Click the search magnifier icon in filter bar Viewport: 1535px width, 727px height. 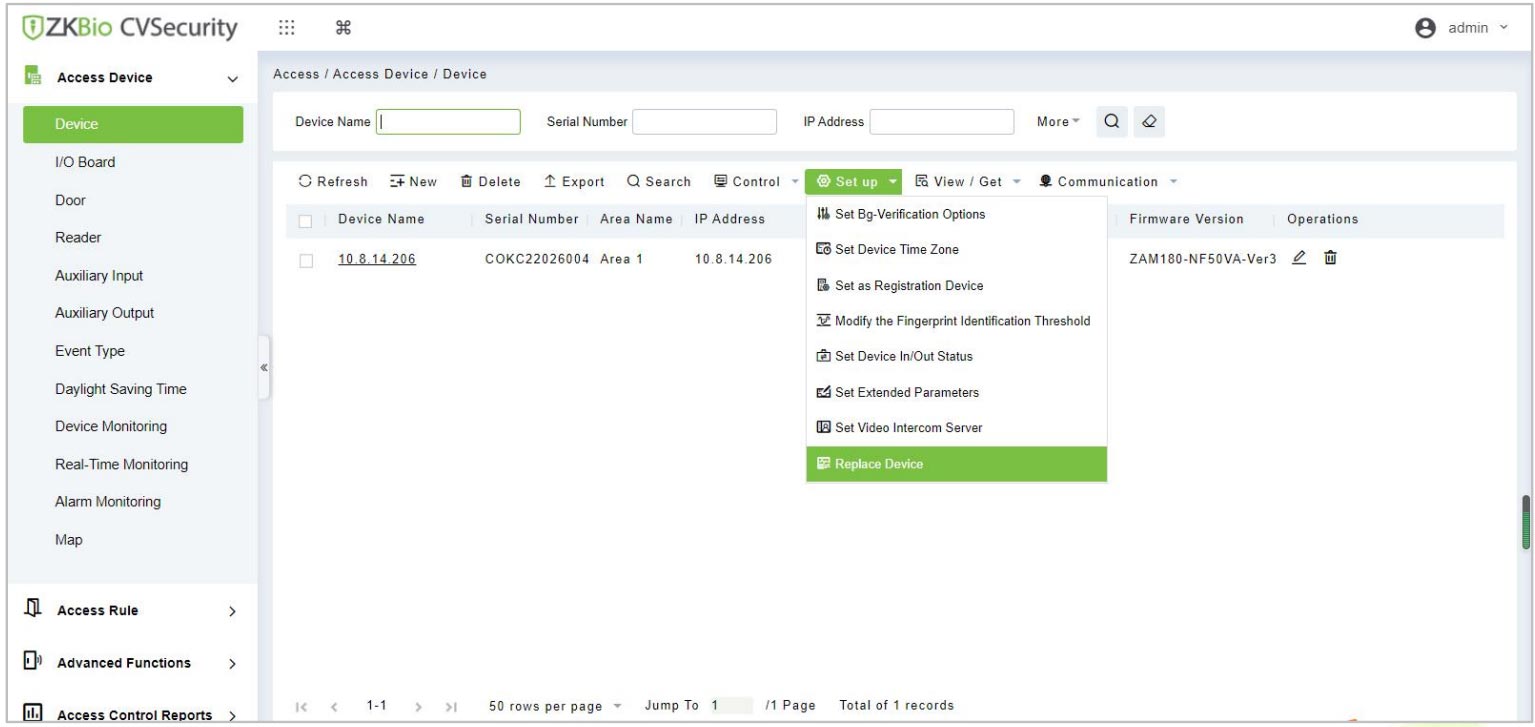pos(1108,121)
